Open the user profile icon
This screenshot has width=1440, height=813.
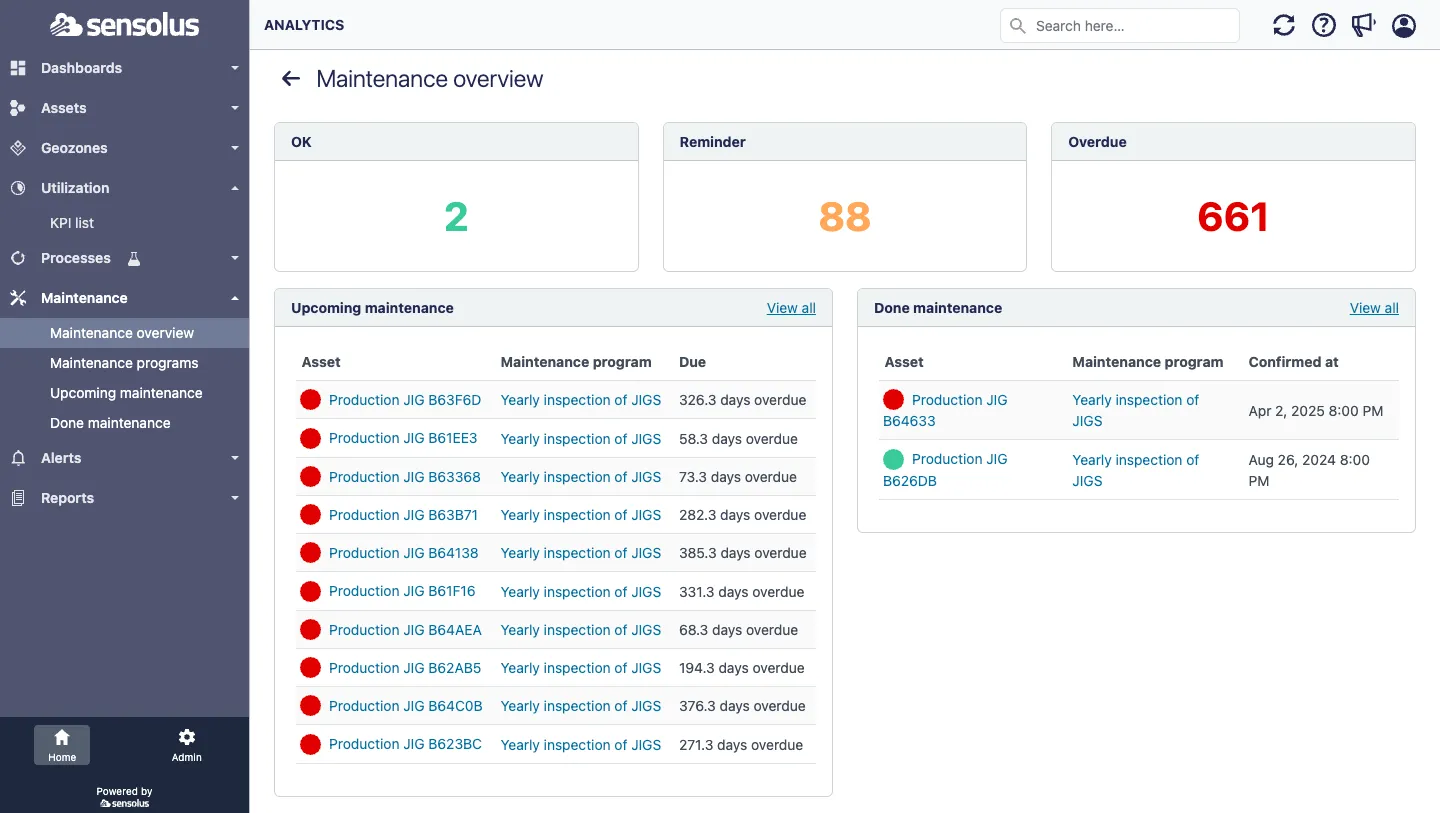point(1404,26)
